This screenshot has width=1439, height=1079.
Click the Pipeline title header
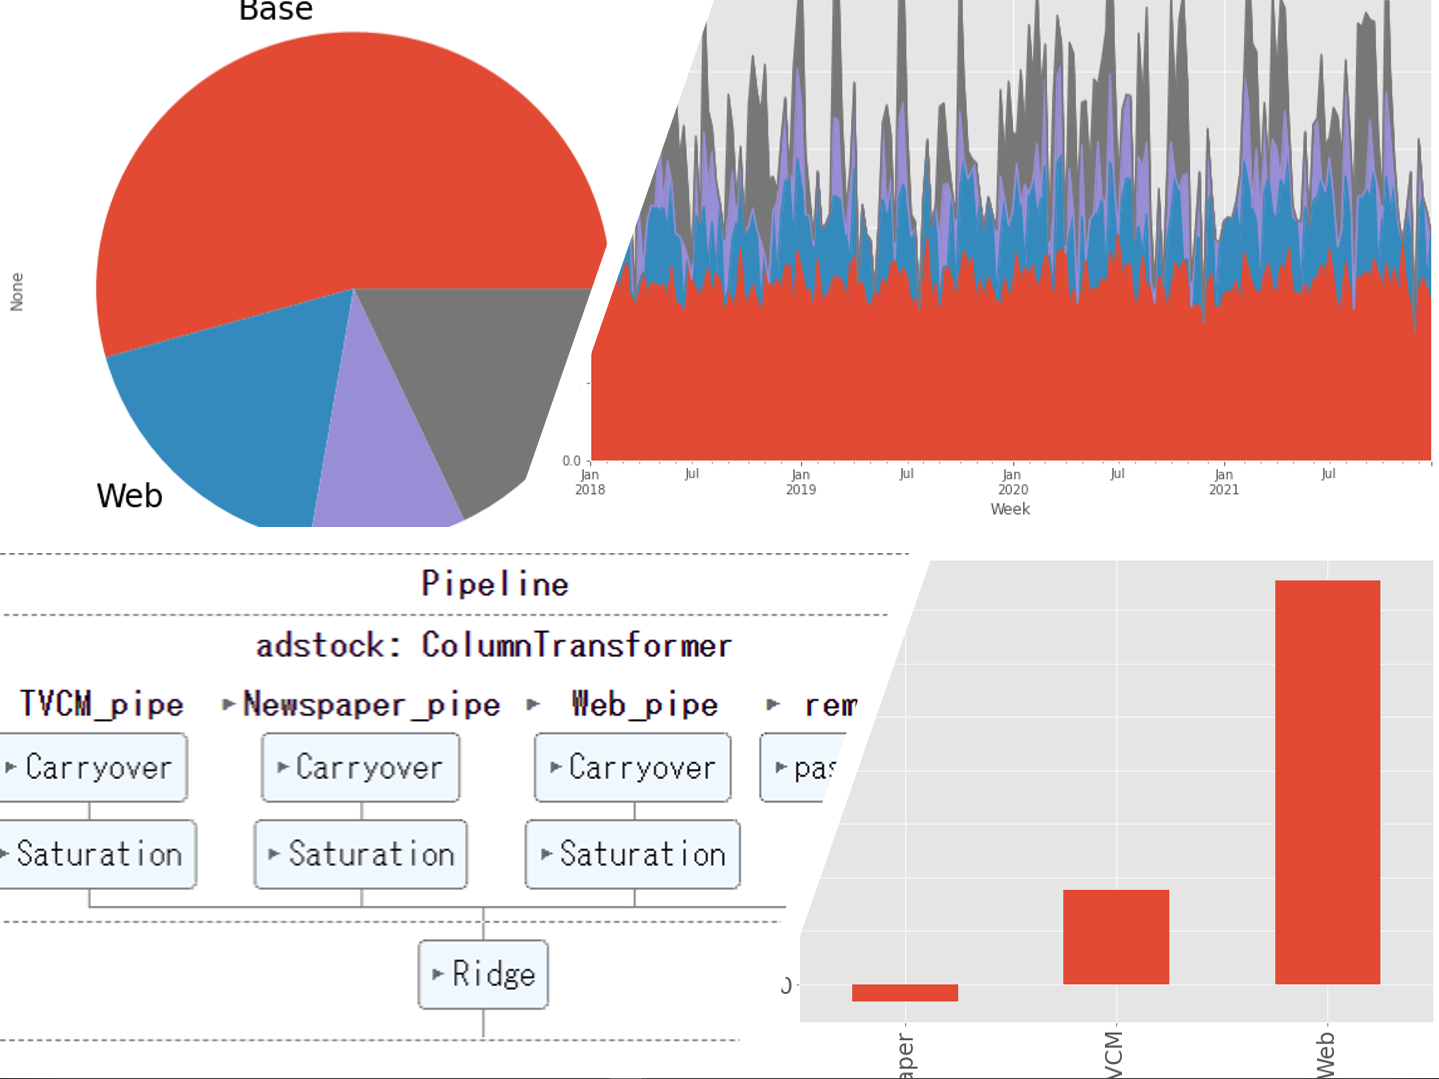click(x=494, y=584)
